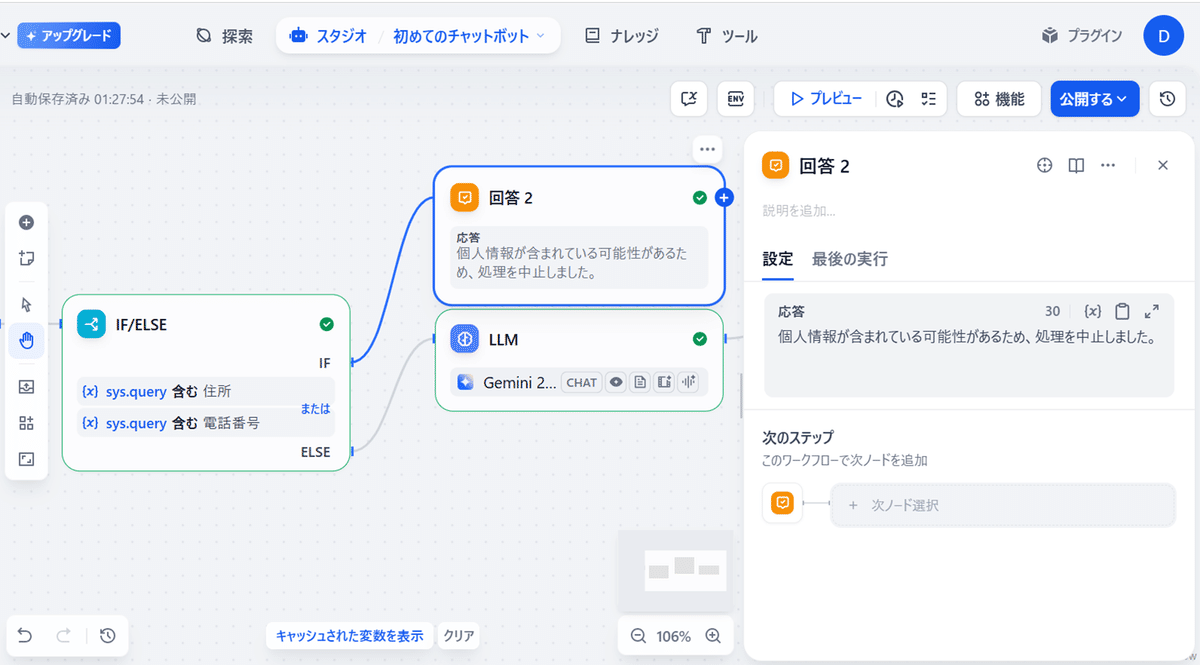The image size is (1200, 665).
Task: Click the redo arrow icon
Action: coord(63,635)
